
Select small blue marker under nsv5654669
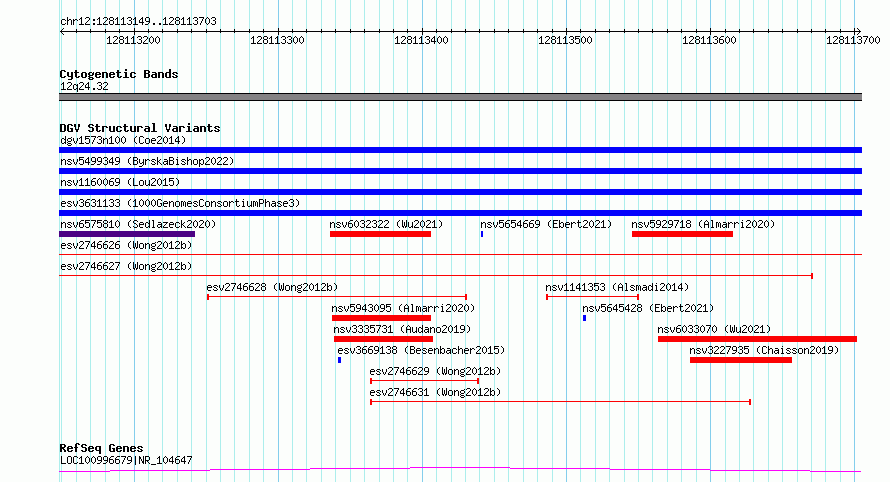482,234
